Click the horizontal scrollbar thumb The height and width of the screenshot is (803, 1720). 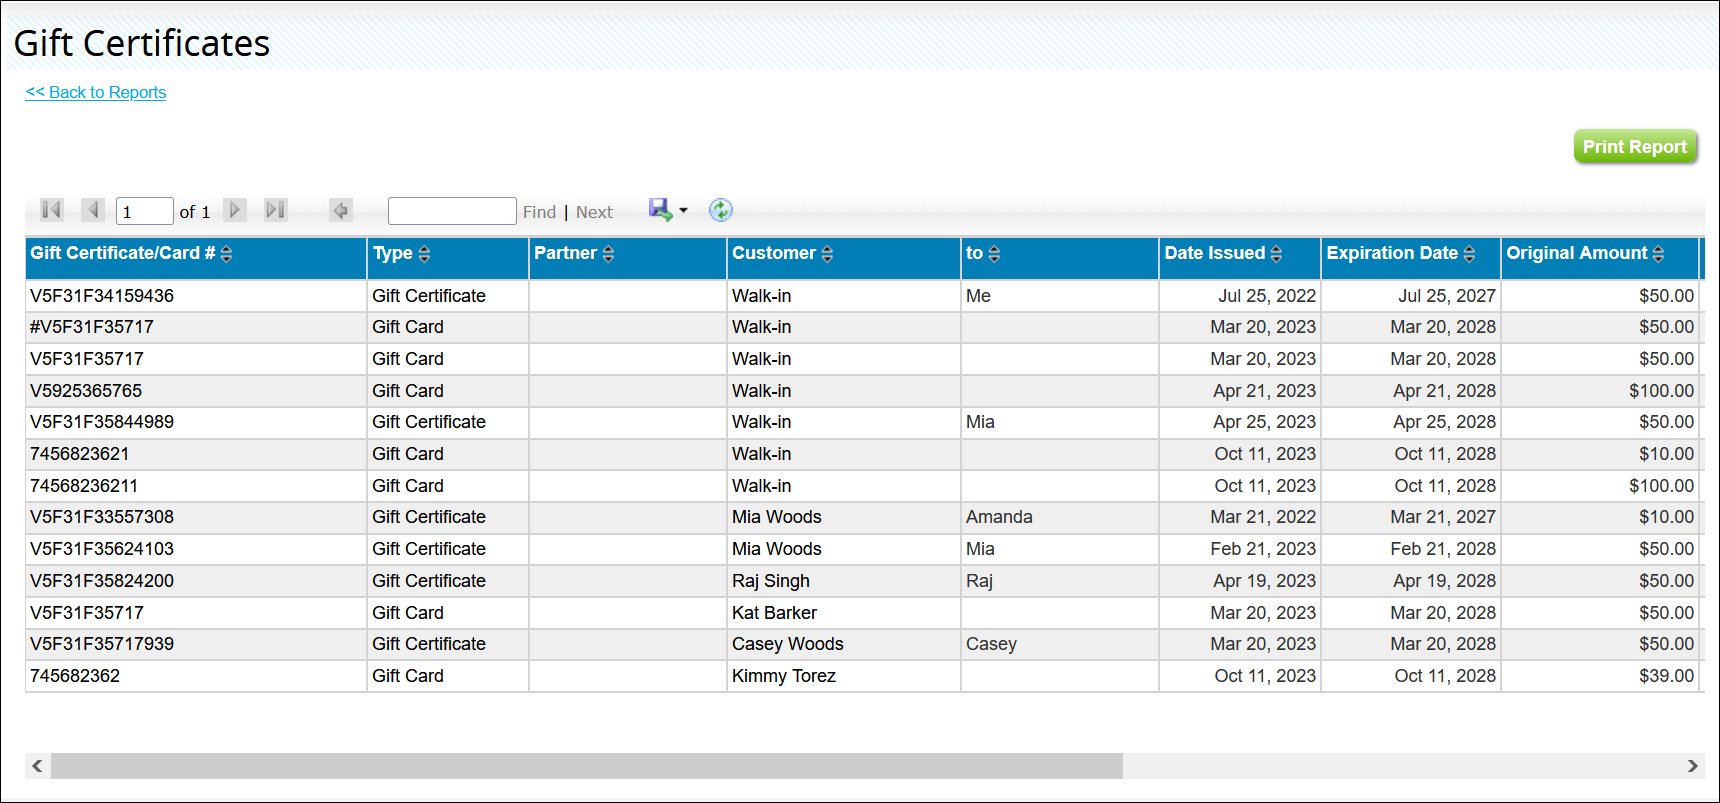(x=587, y=766)
